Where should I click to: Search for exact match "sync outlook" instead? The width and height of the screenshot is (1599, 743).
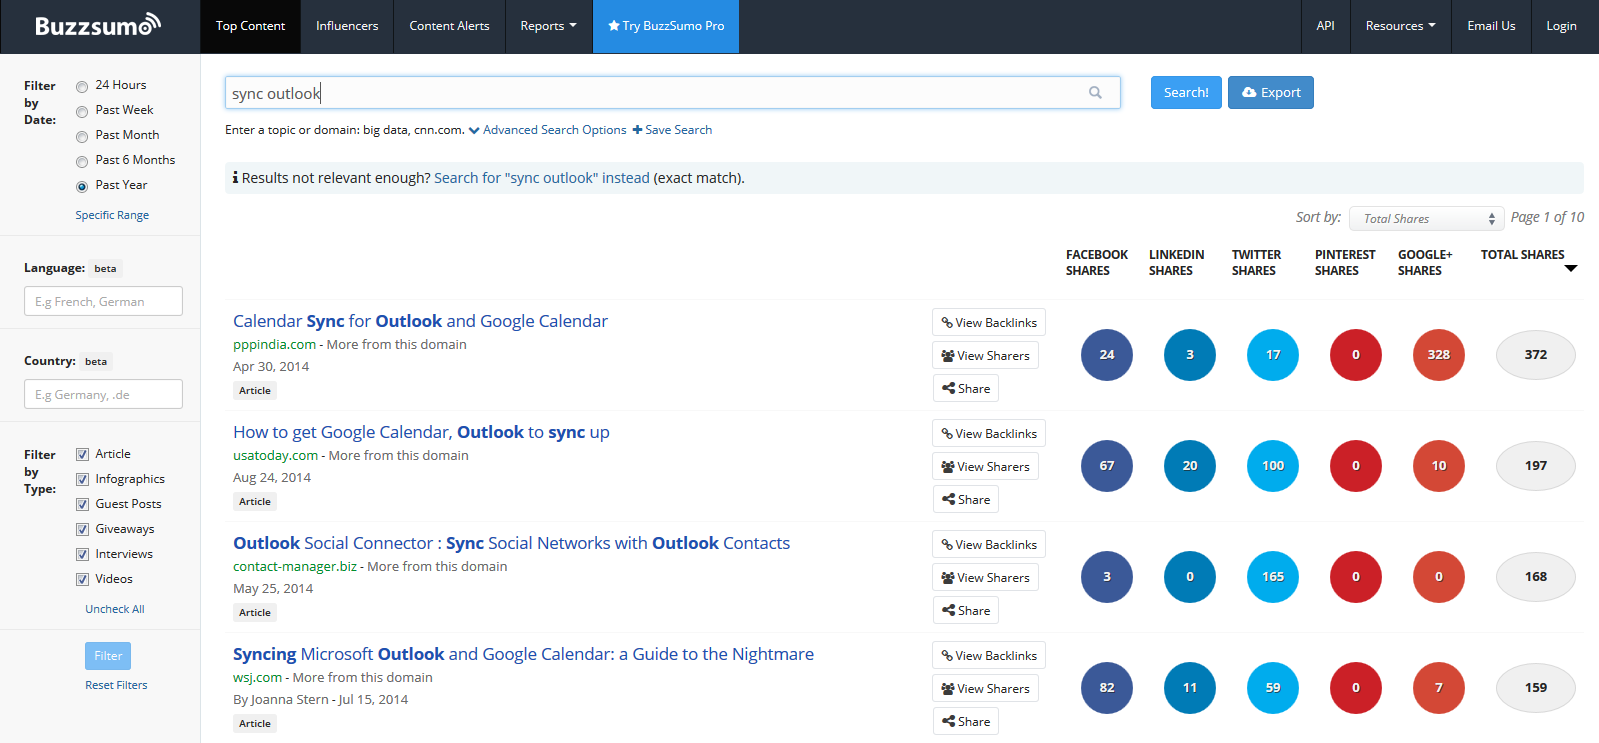tap(542, 178)
